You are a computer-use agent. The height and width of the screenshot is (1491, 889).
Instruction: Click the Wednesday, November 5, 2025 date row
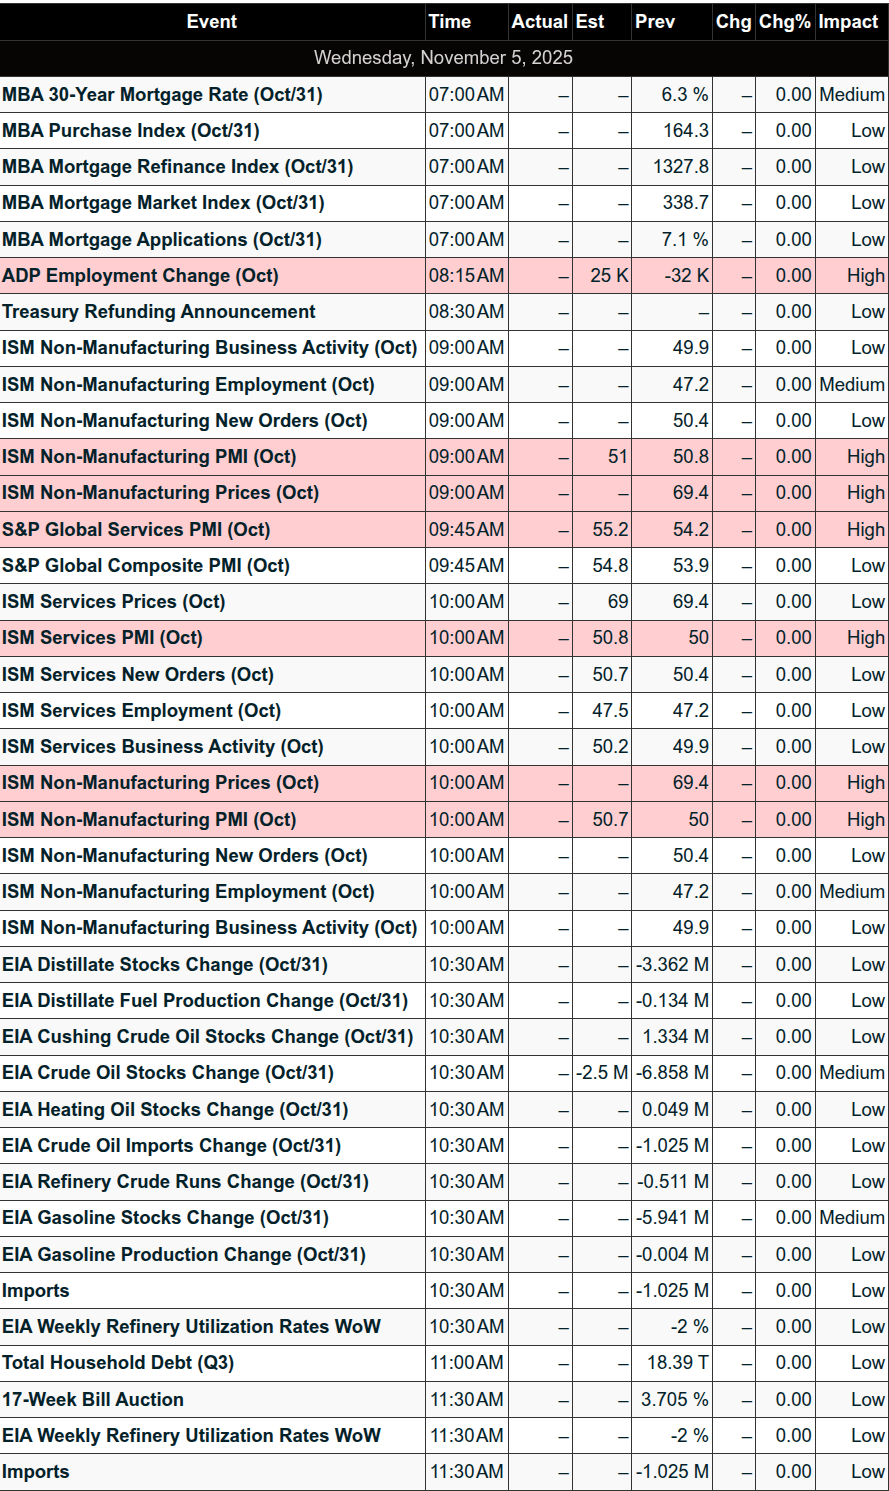443,57
